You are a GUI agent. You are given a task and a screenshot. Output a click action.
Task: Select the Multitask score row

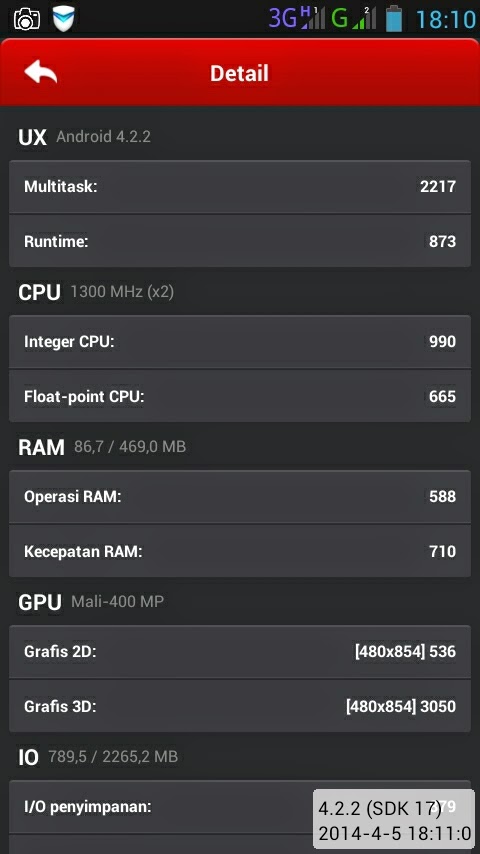(240, 187)
